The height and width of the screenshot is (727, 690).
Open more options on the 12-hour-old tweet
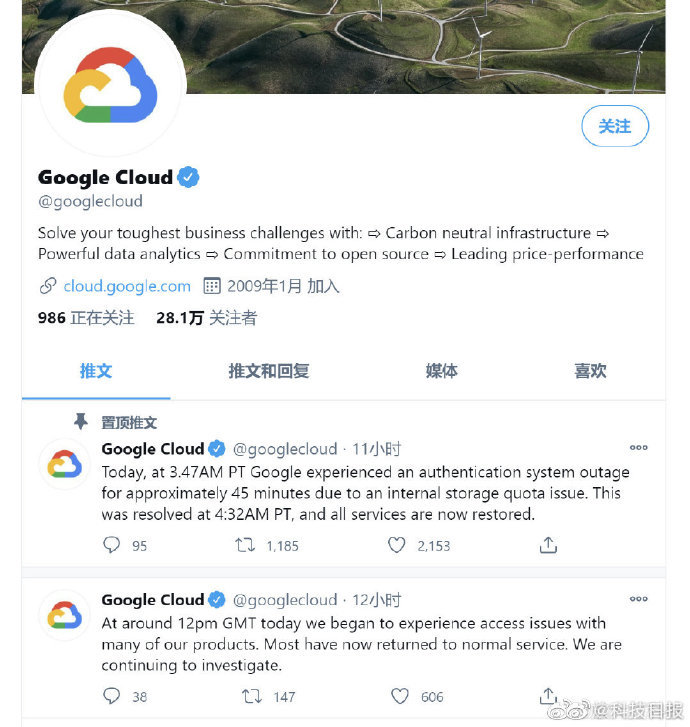click(x=639, y=599)
